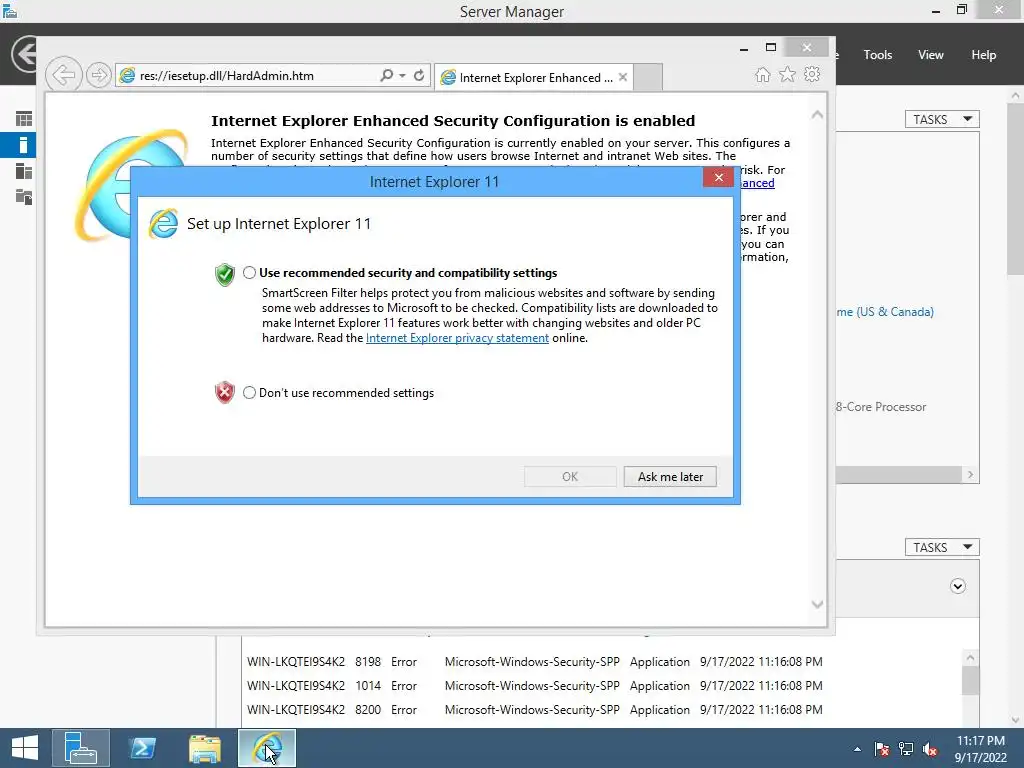Show hidden tray icons arrow

[x=857, y=749]
